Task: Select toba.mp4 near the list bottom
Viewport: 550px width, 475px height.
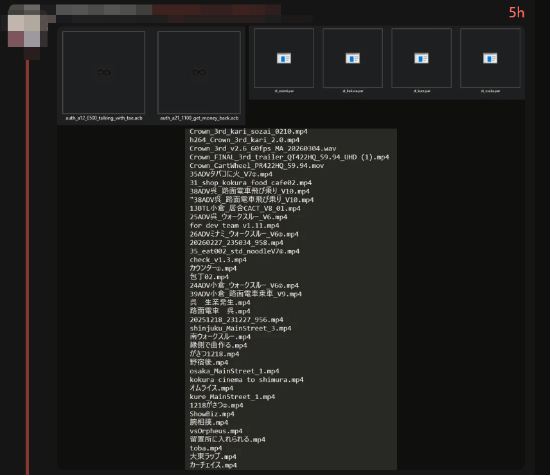Action: coord(206,448)
